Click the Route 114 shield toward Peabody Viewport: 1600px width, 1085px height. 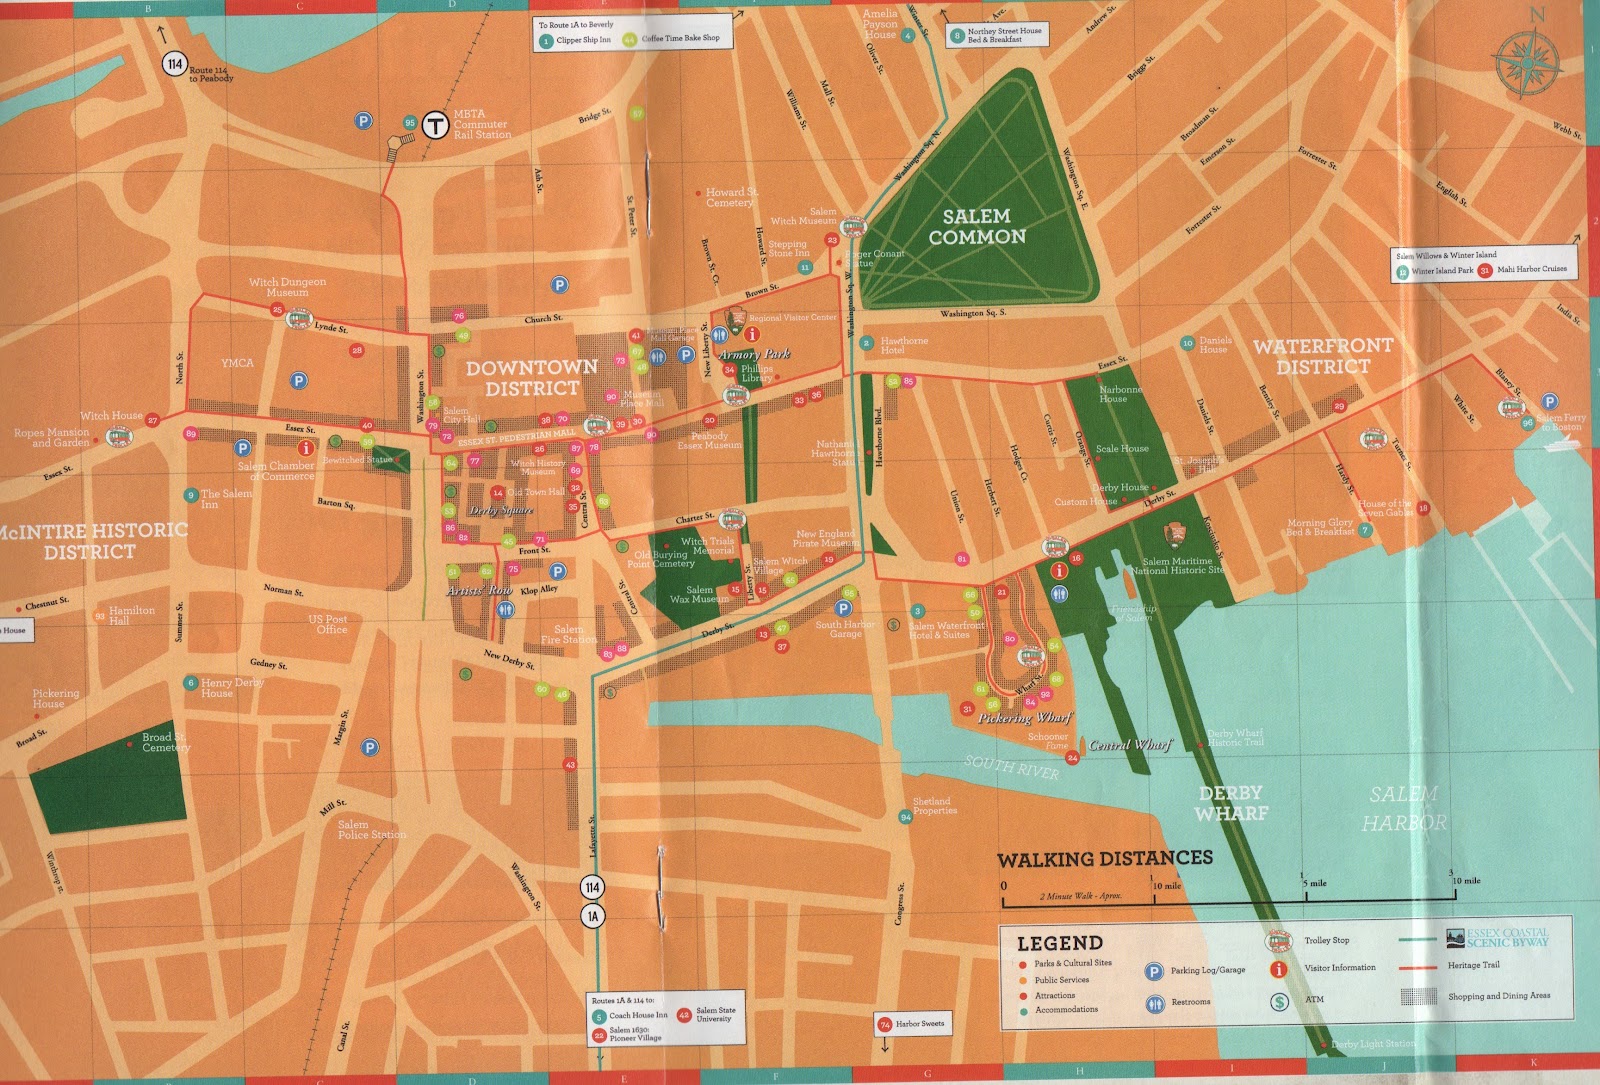175,64
